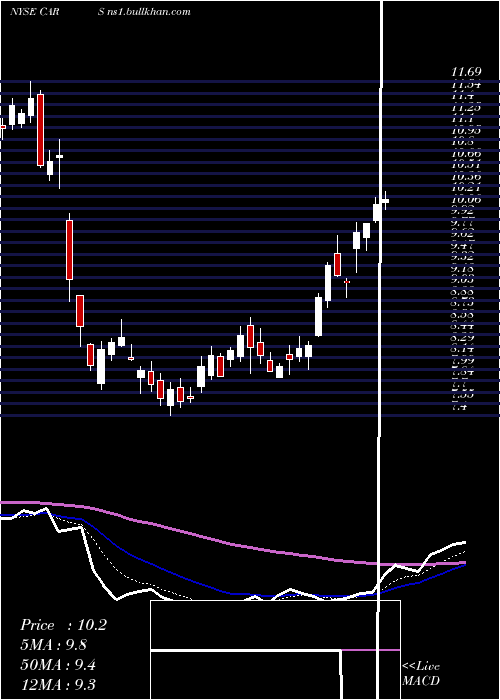Screen dimensions: 500x700
Task: Click the '5MA : 9.8' value
Action: click(x=54, y=645)
